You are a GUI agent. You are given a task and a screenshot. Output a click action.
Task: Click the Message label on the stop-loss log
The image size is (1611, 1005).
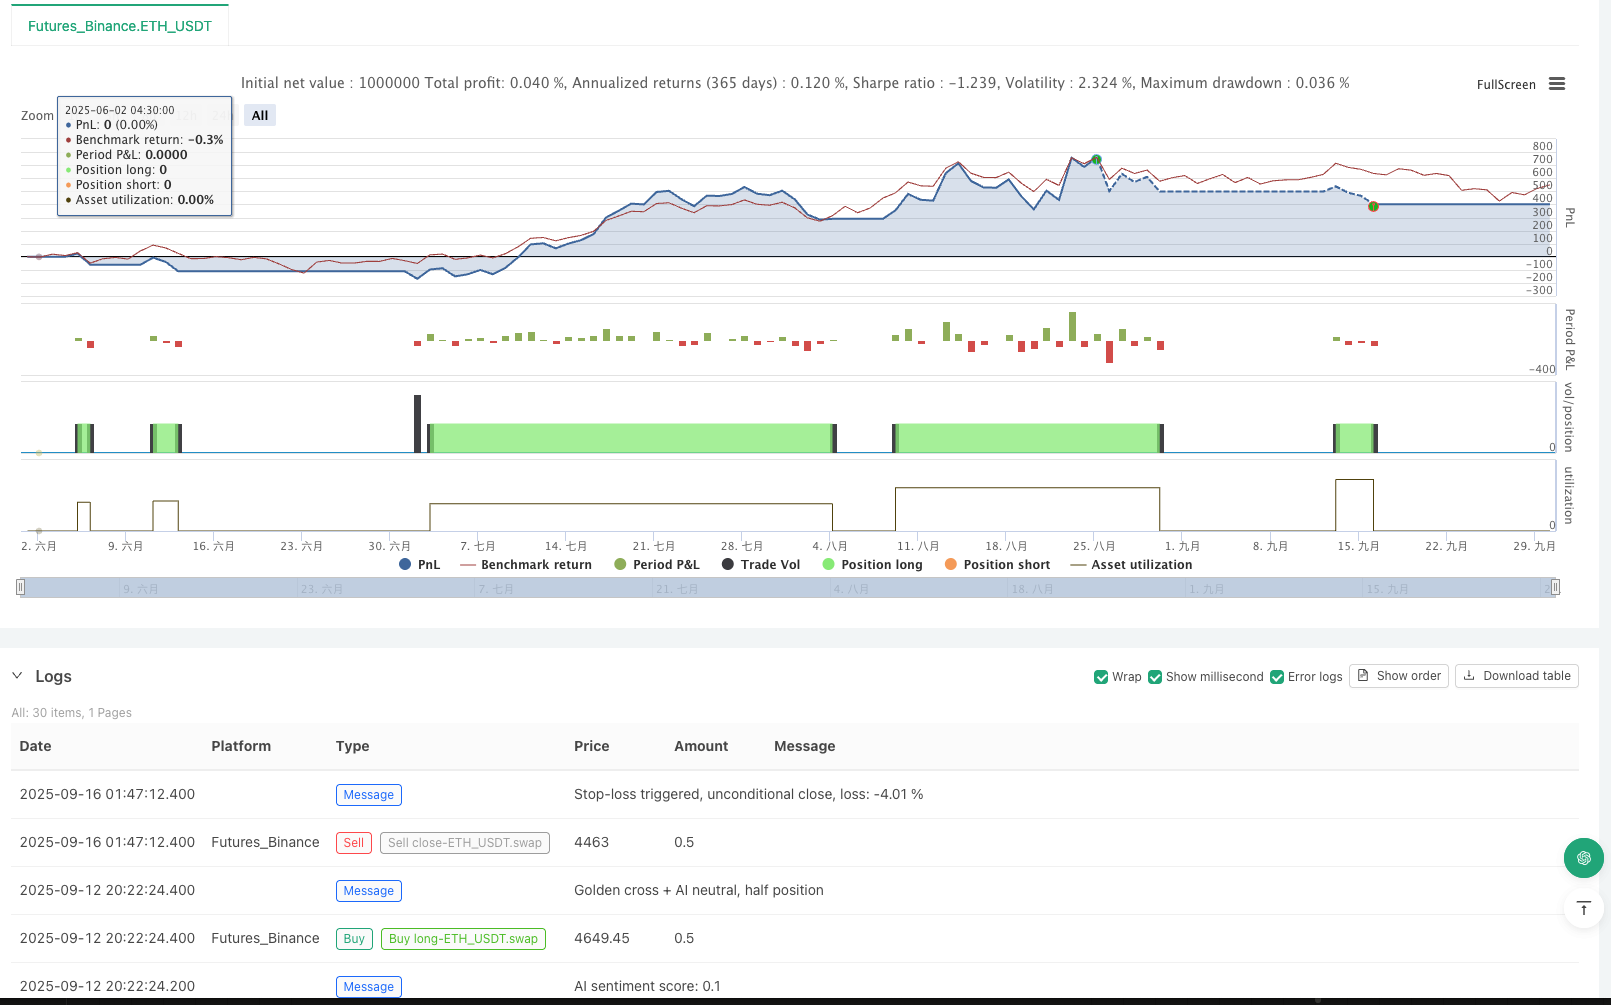368,794
